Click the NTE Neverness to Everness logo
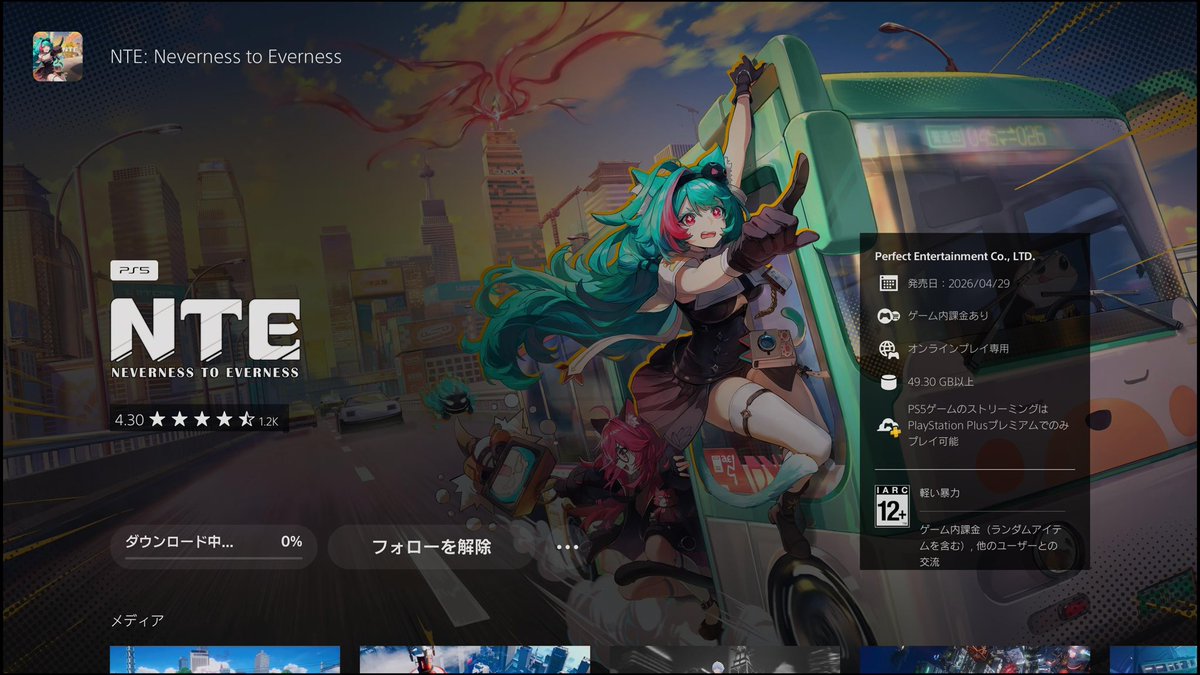Viewport: 1200px width, 675px height. pos(205,338)
